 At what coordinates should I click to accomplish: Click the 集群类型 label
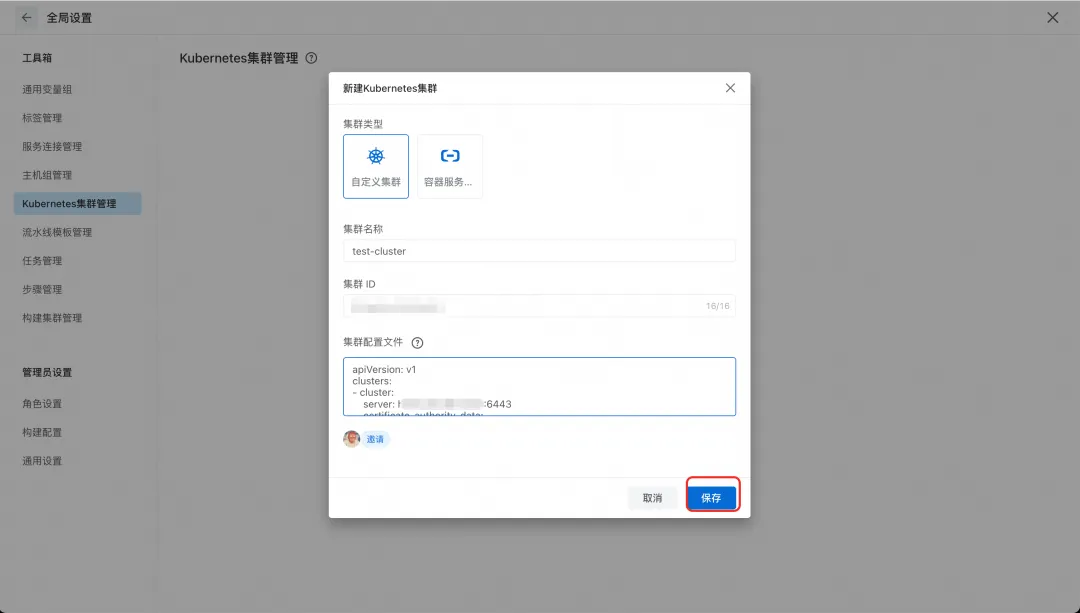[x=363, y=124]
